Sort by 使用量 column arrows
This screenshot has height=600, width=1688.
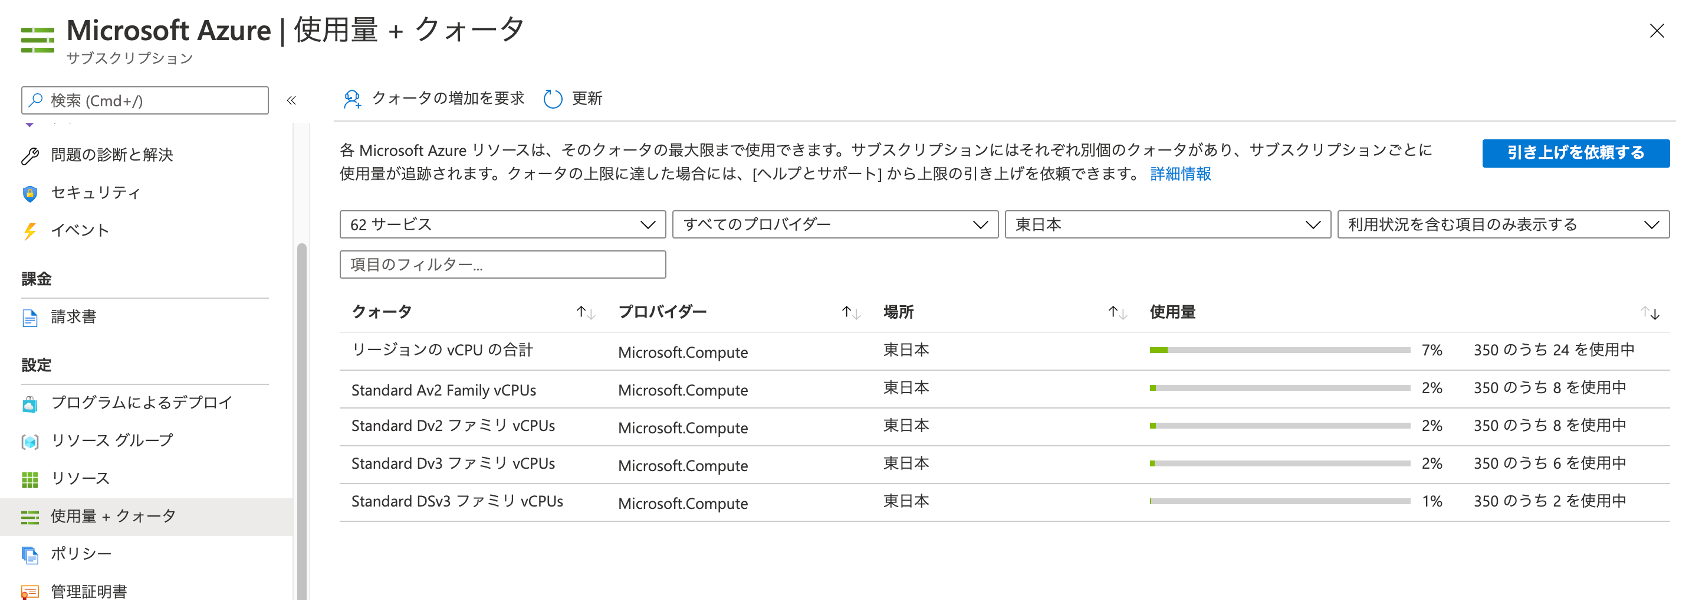(1650, 313)
